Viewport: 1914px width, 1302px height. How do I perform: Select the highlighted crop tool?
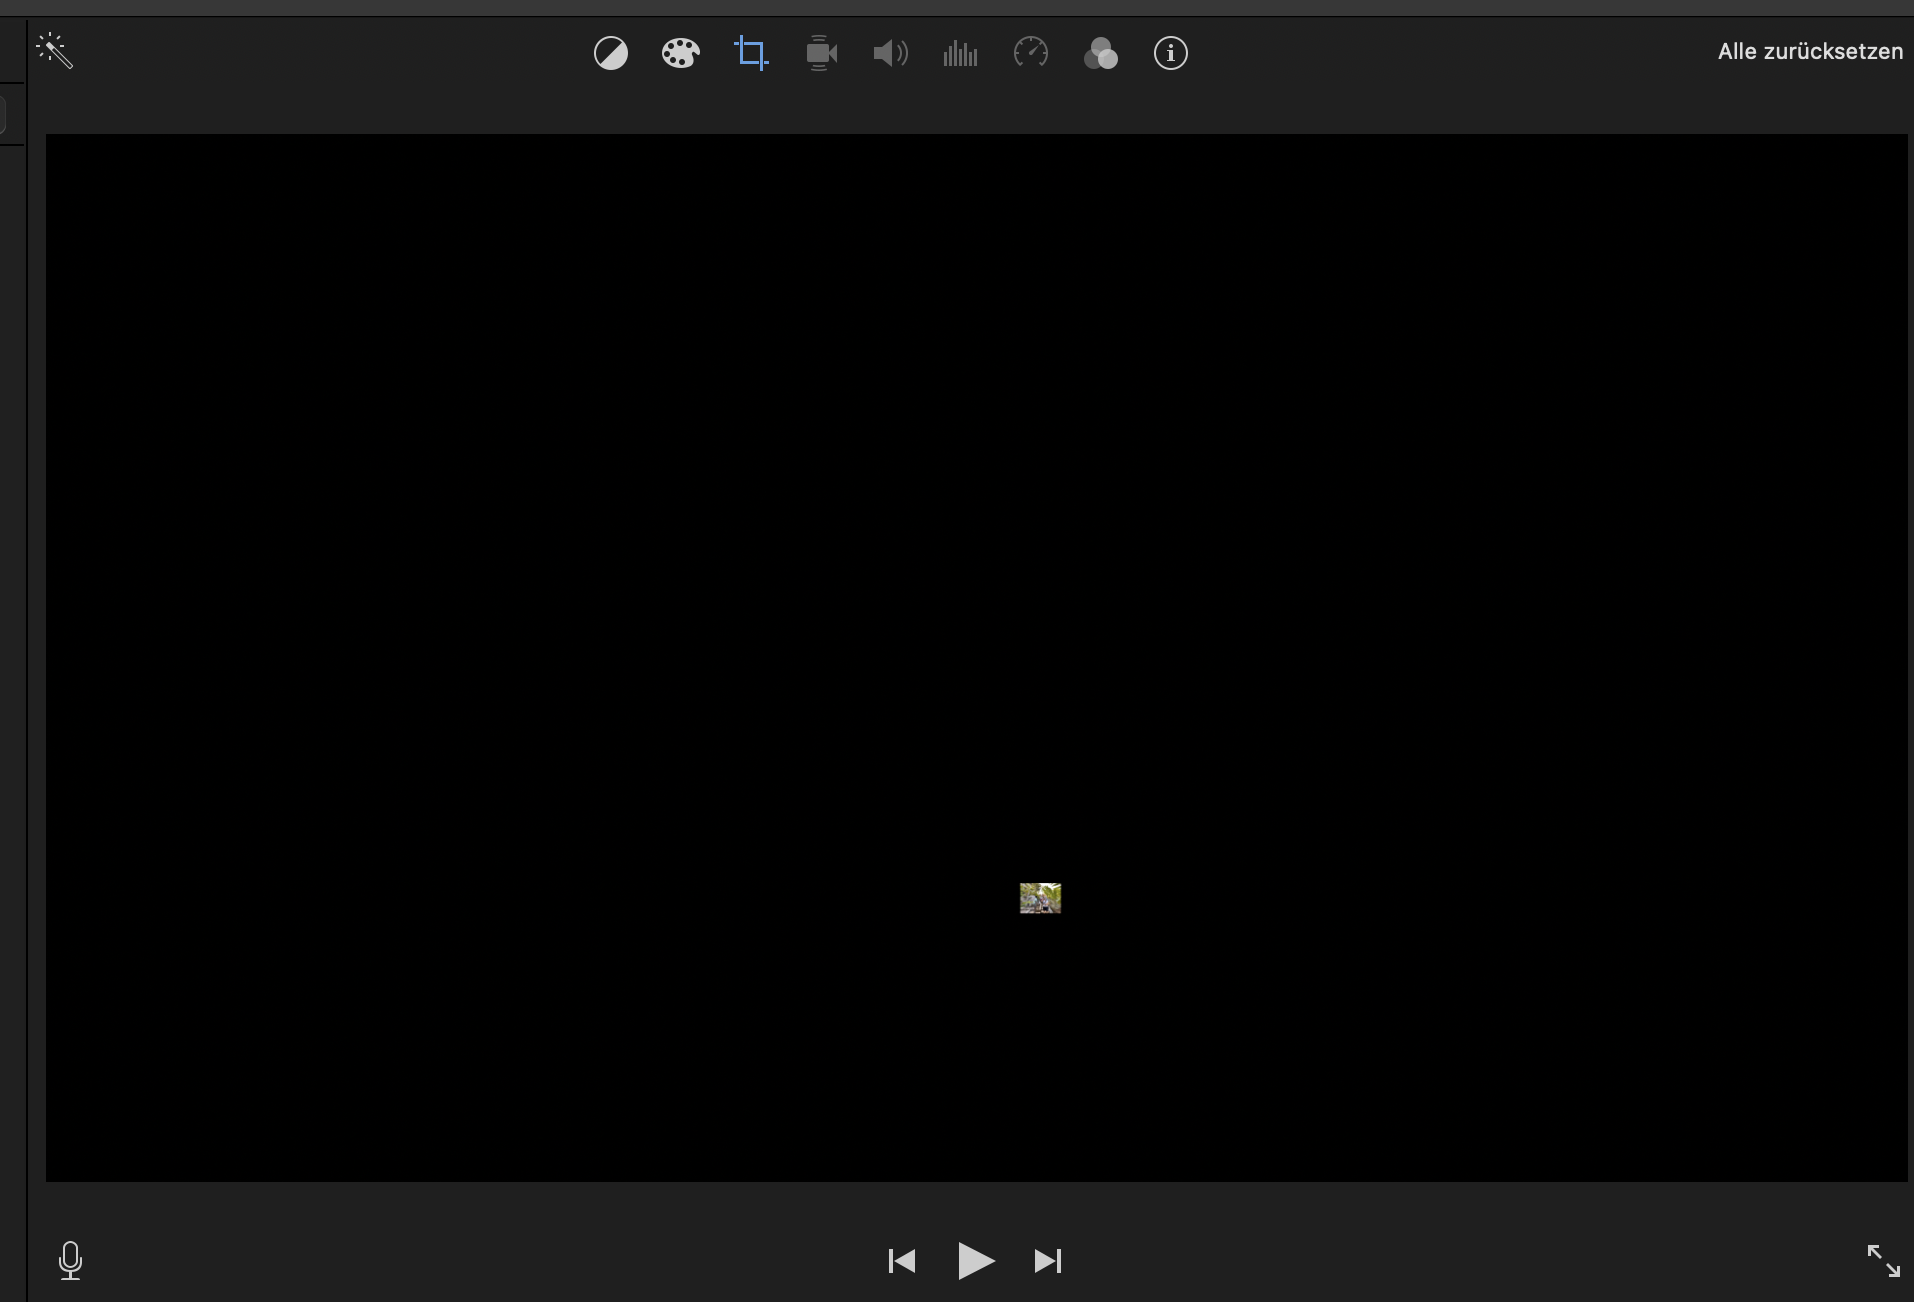click(751, 53)
